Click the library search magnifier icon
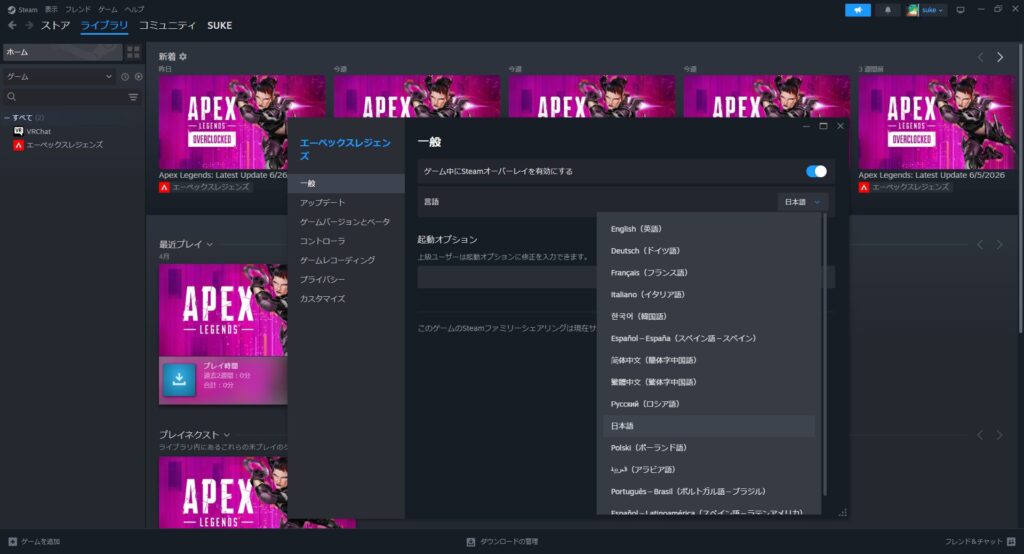1024x554 pixels. (x=11, y=97)
